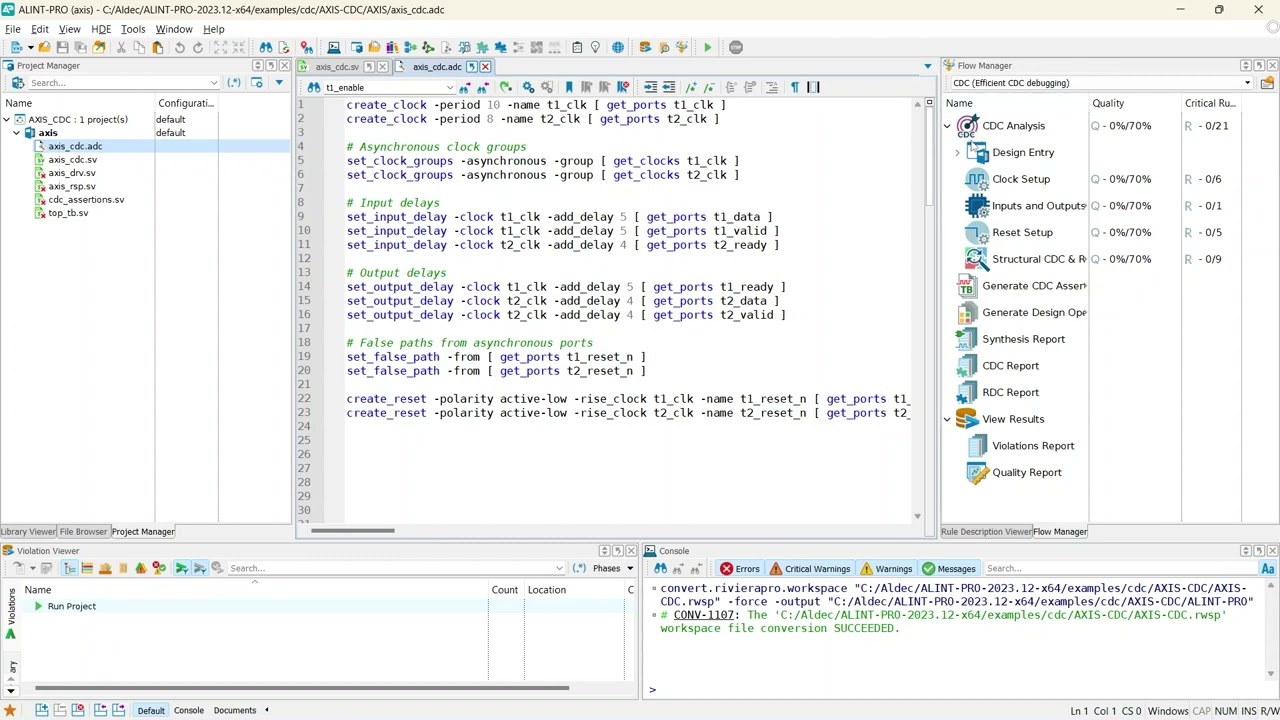Click the light bulb icon in toolbar
This screenshot has width=1280, height=720.
[x=595, y=47]
